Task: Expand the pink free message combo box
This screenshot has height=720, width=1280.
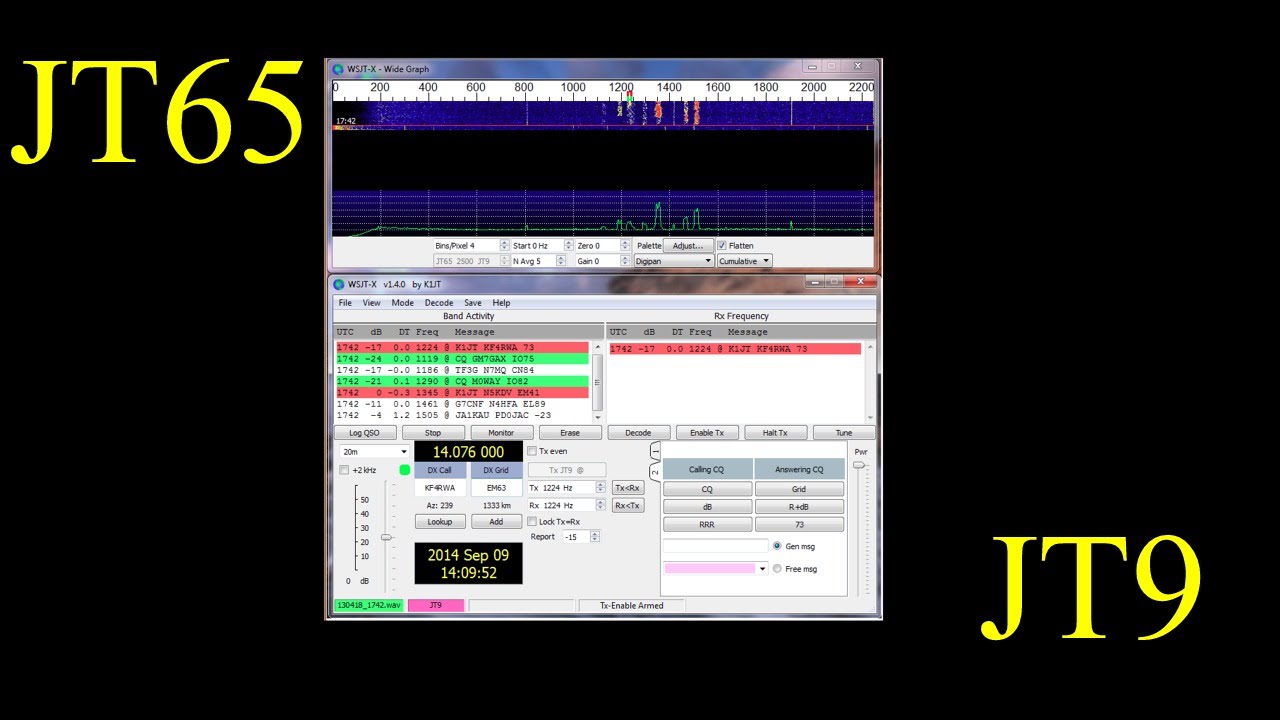Action: (x=762, y=569)
